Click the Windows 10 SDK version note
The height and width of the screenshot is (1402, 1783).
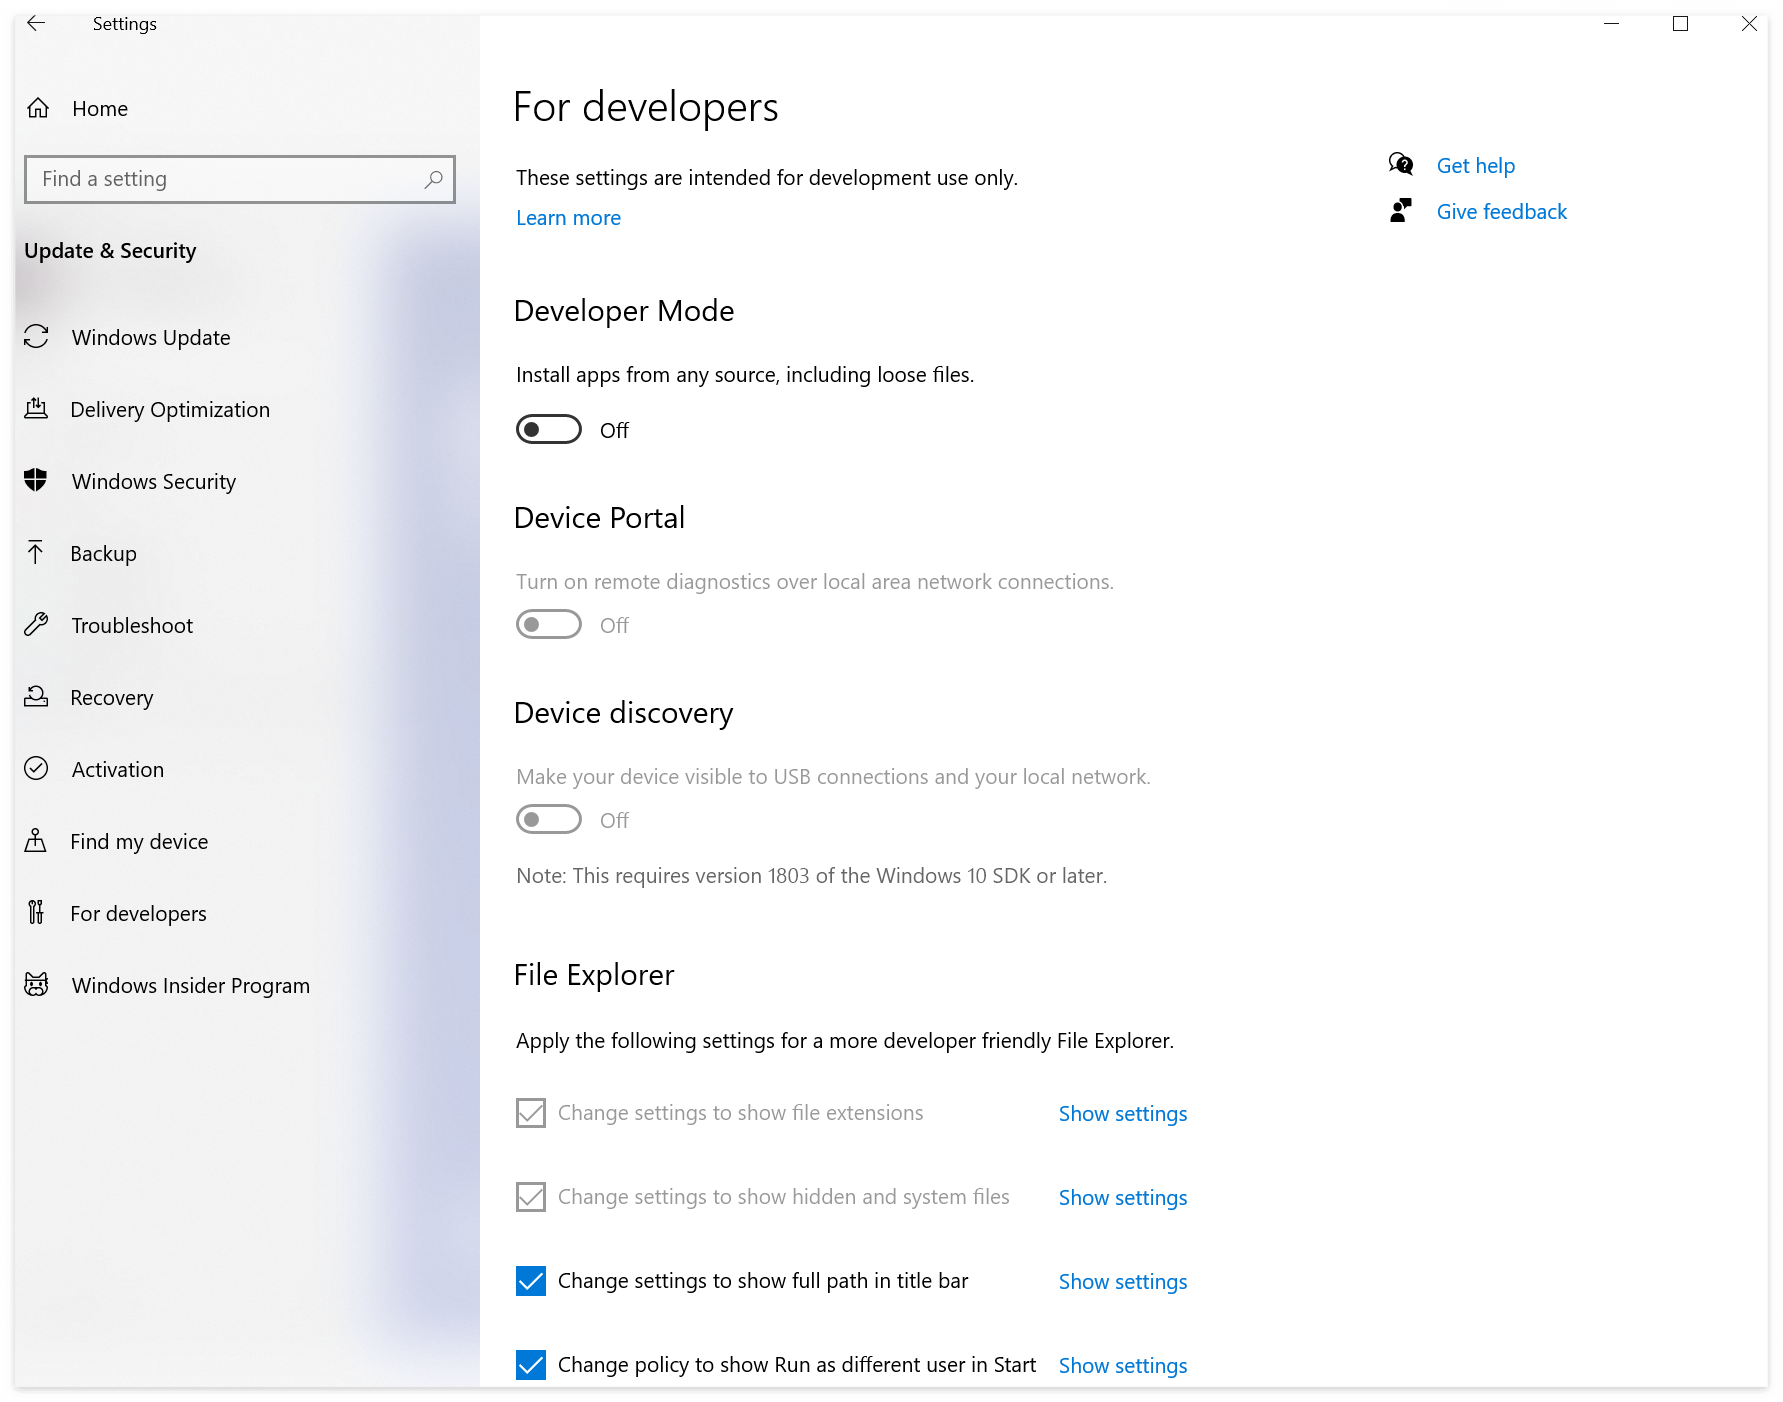(x=811, y=876)
